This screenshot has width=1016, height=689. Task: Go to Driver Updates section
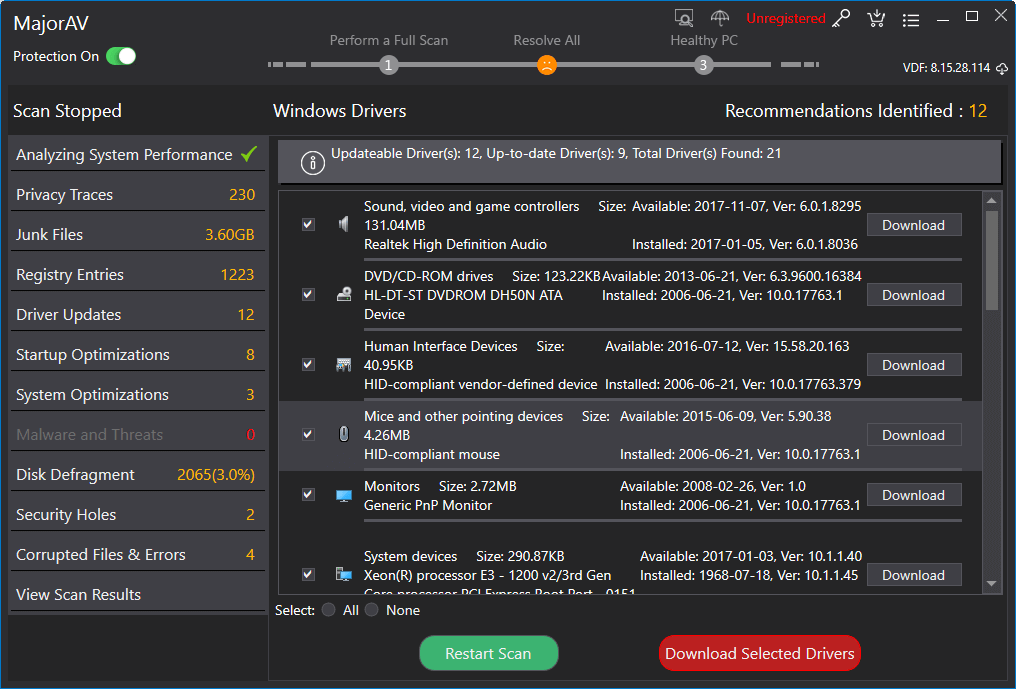[x=137, y=314]
